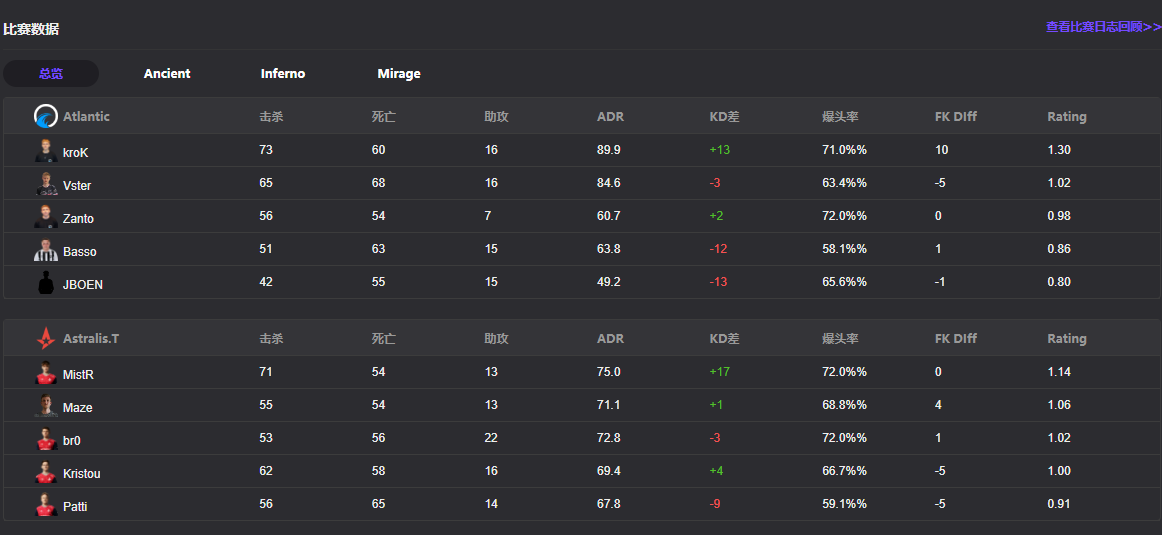Click Maze's headshot rate 68.8%%
Viewport: 1162px width, 535px height.
pos(845,405)
